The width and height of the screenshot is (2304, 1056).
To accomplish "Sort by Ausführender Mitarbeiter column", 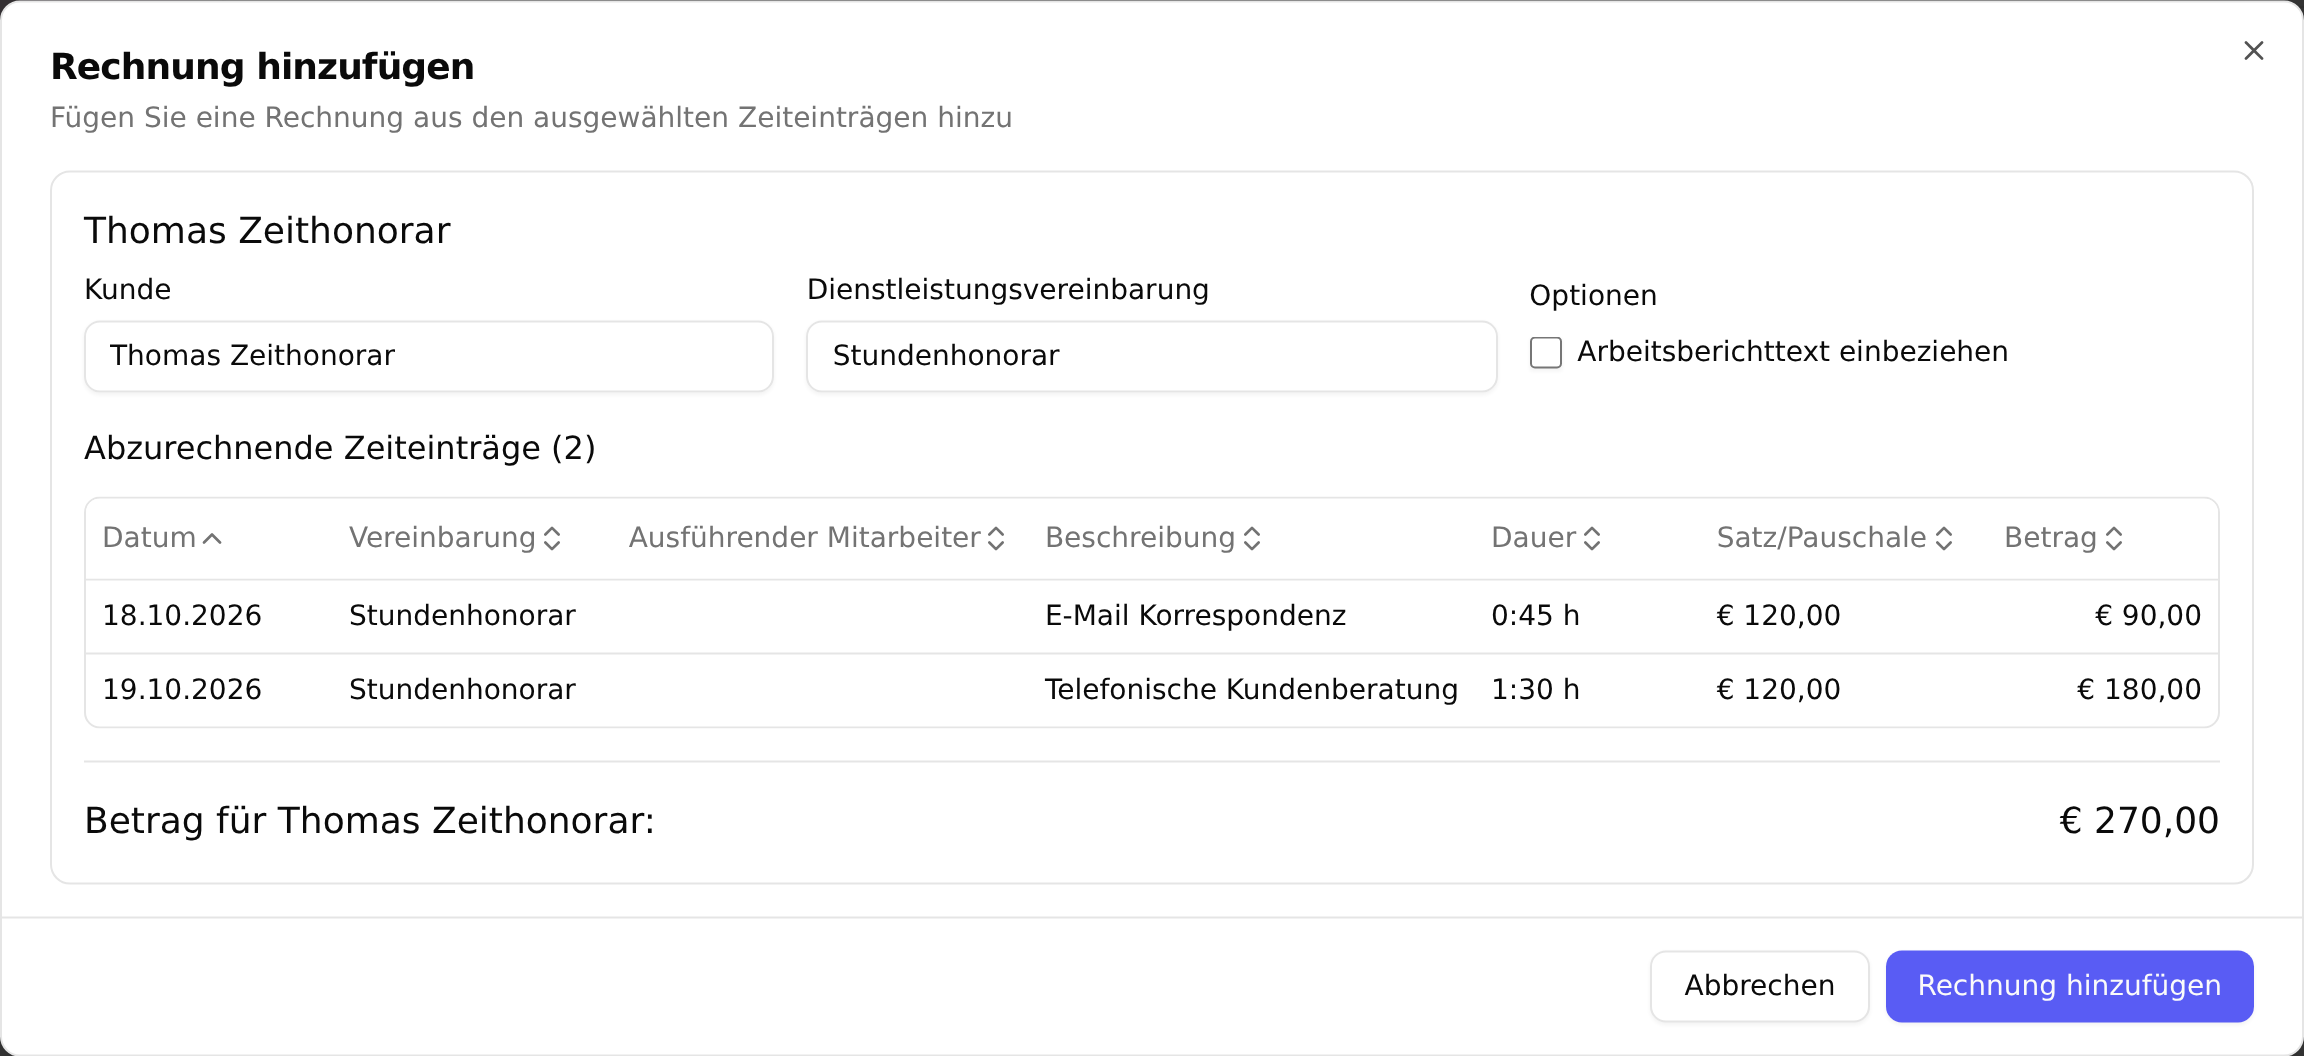I will coord(816,538).
